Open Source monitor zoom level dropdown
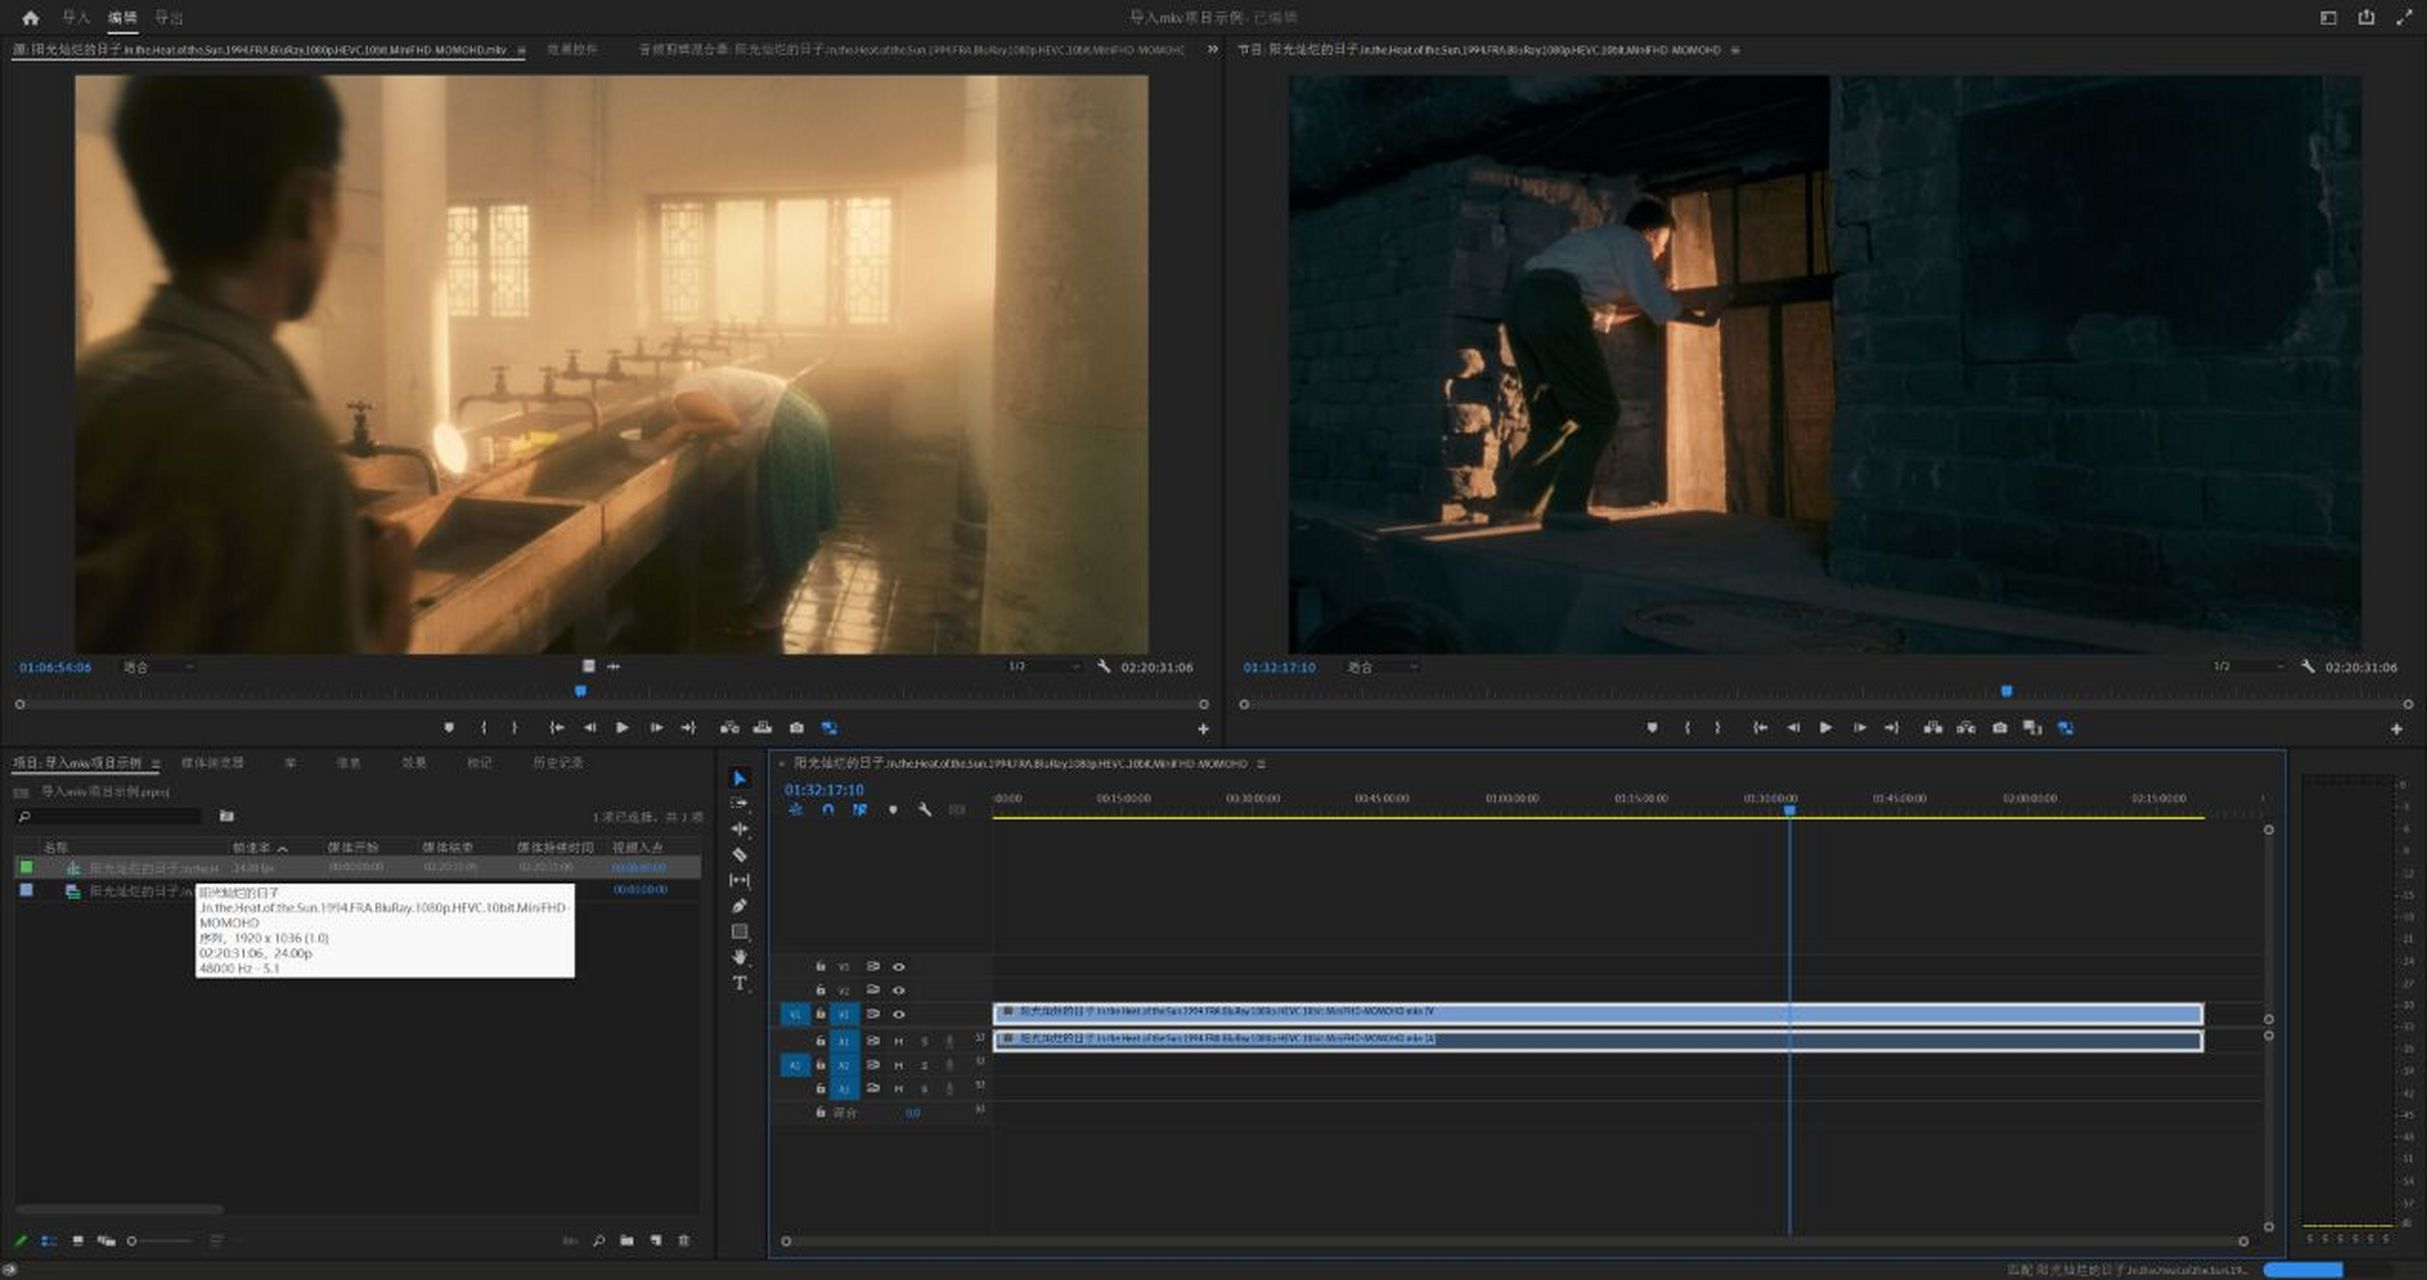The image size is (2427, 1280). click(157, 667)
